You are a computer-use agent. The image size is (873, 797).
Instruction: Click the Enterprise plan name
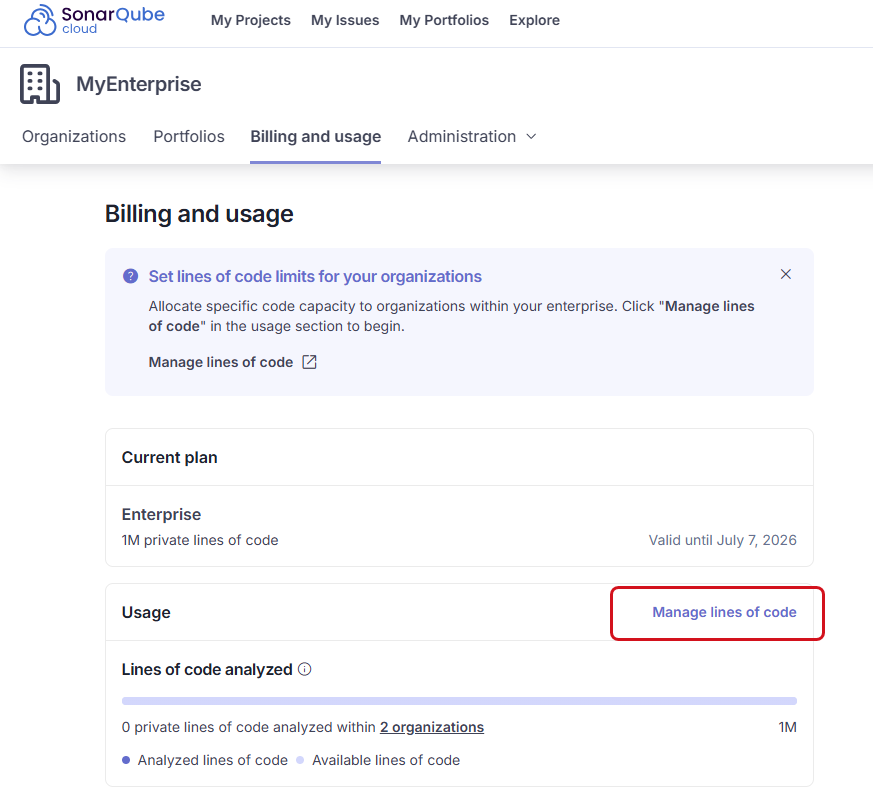coord(161,514)
